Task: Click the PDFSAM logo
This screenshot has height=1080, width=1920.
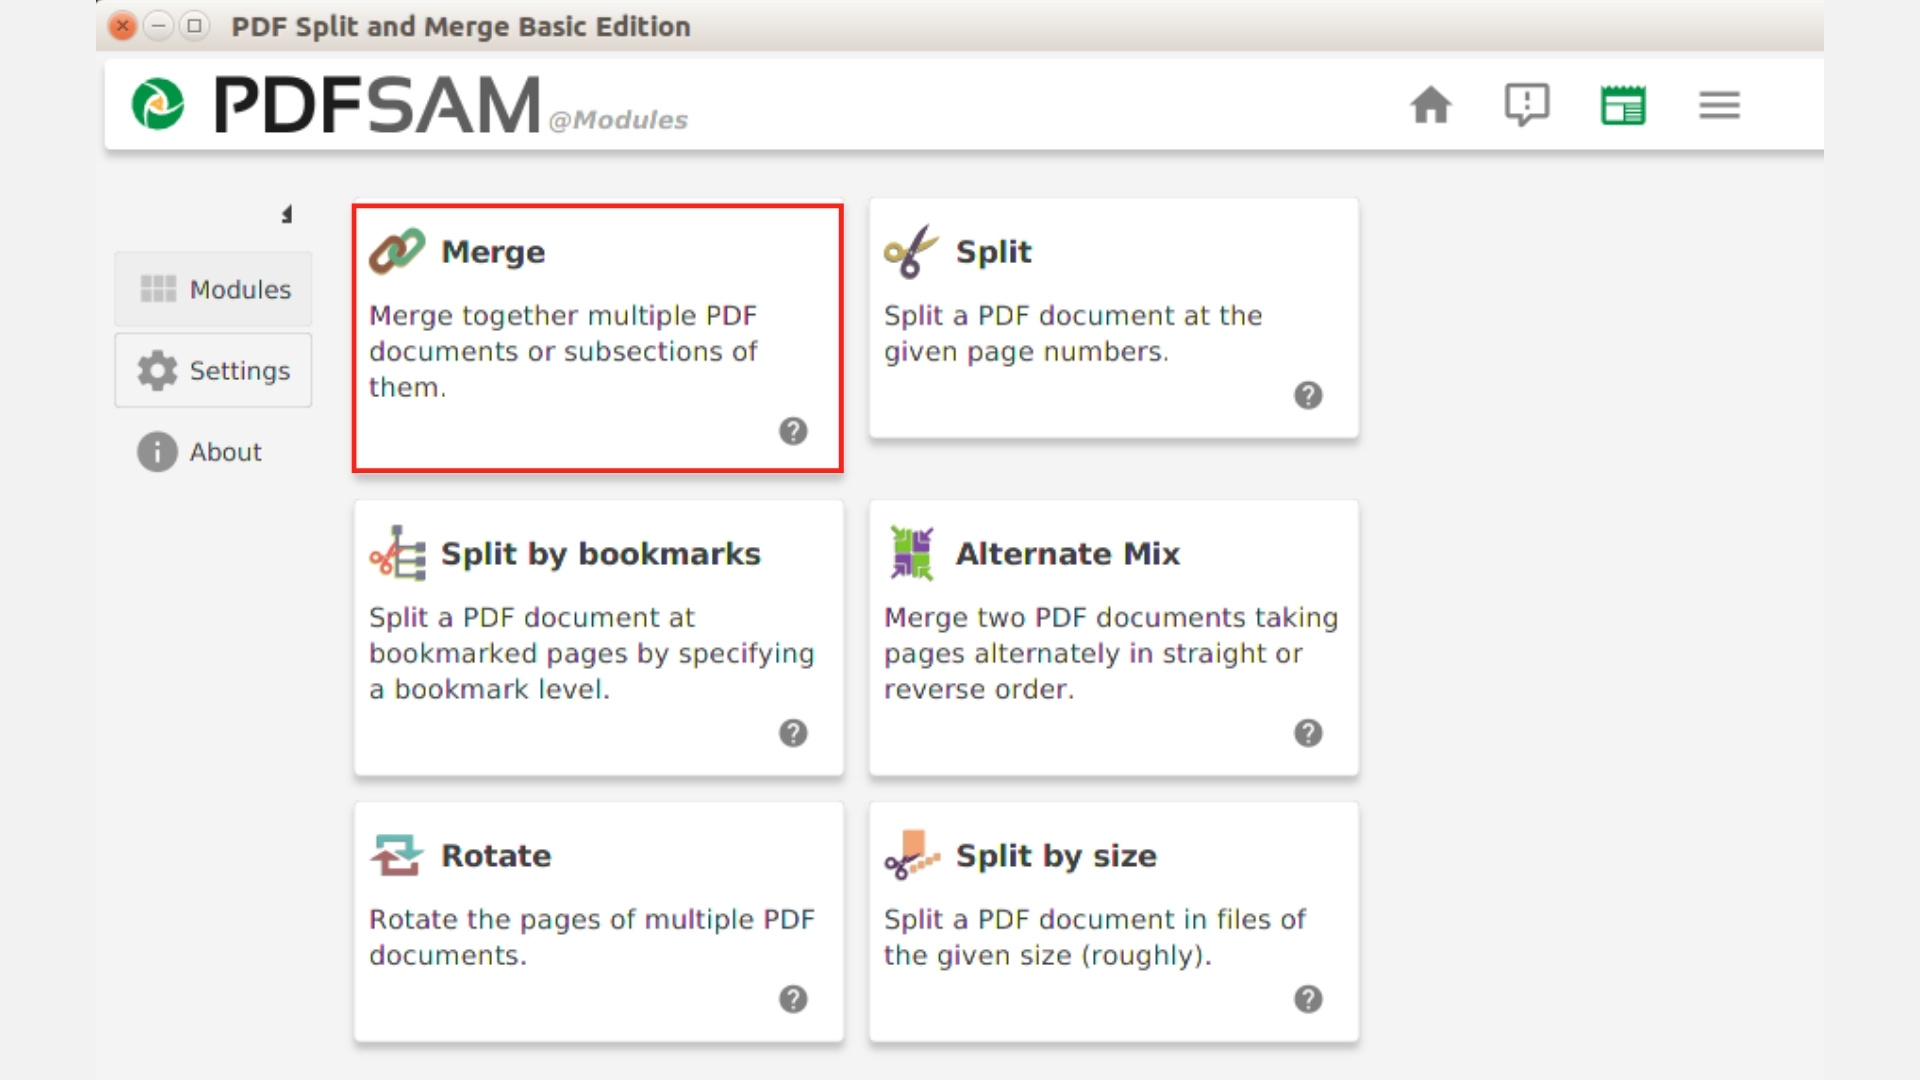Action: (158, 104)
